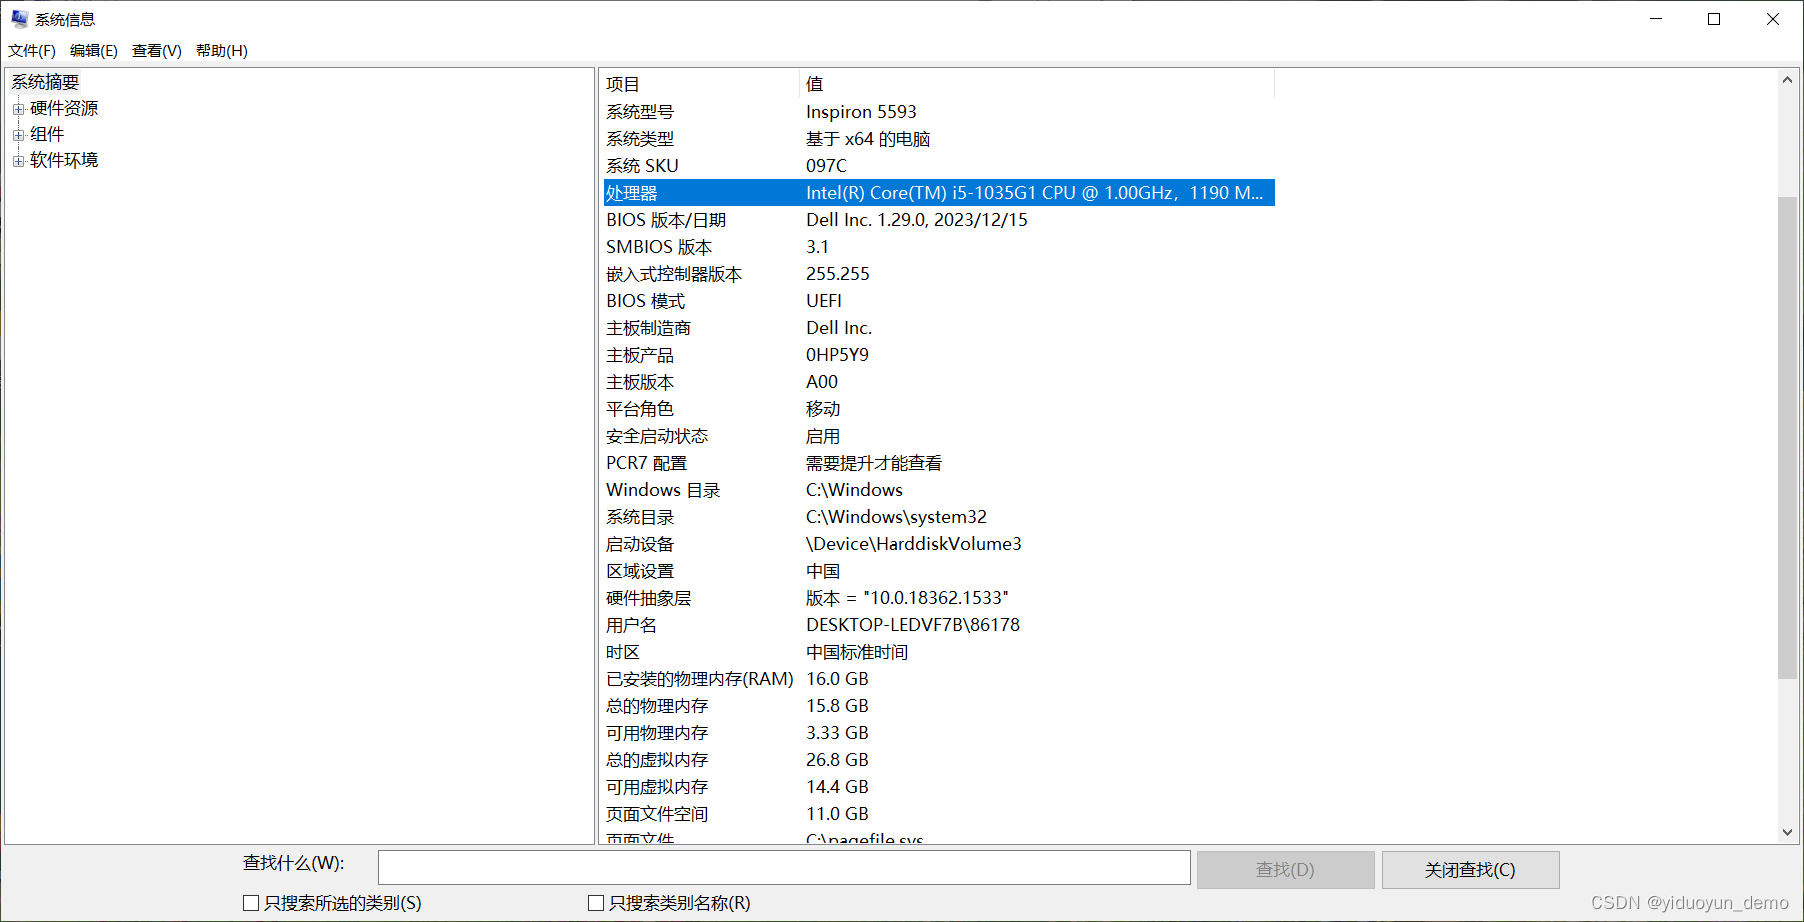Select the 启动设备 row
Image resolution: width=1804 pixels, height=922 pixels.
pos(939,544)
